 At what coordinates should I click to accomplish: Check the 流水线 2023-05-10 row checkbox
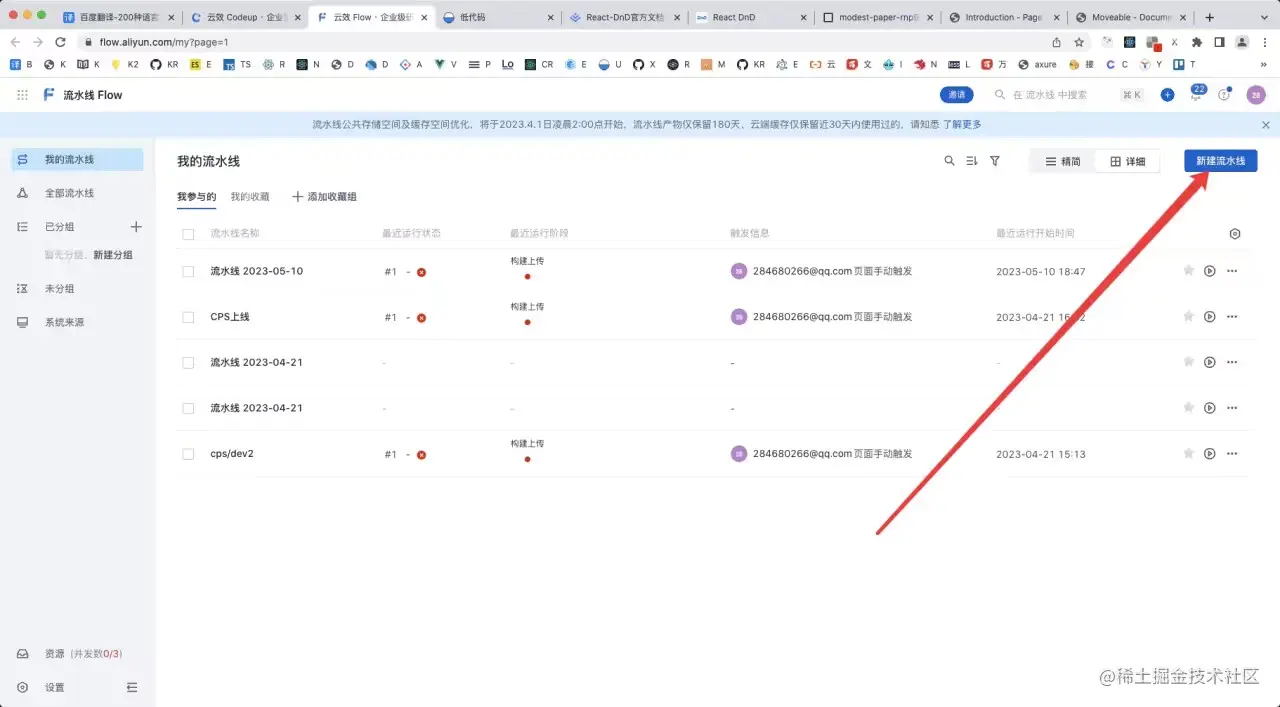(188, 271)
